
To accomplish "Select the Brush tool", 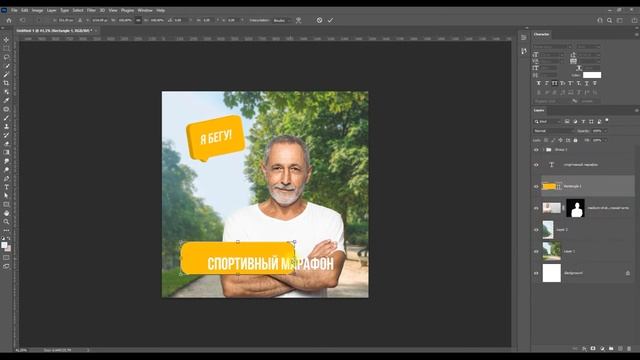I will click(6, 118).
